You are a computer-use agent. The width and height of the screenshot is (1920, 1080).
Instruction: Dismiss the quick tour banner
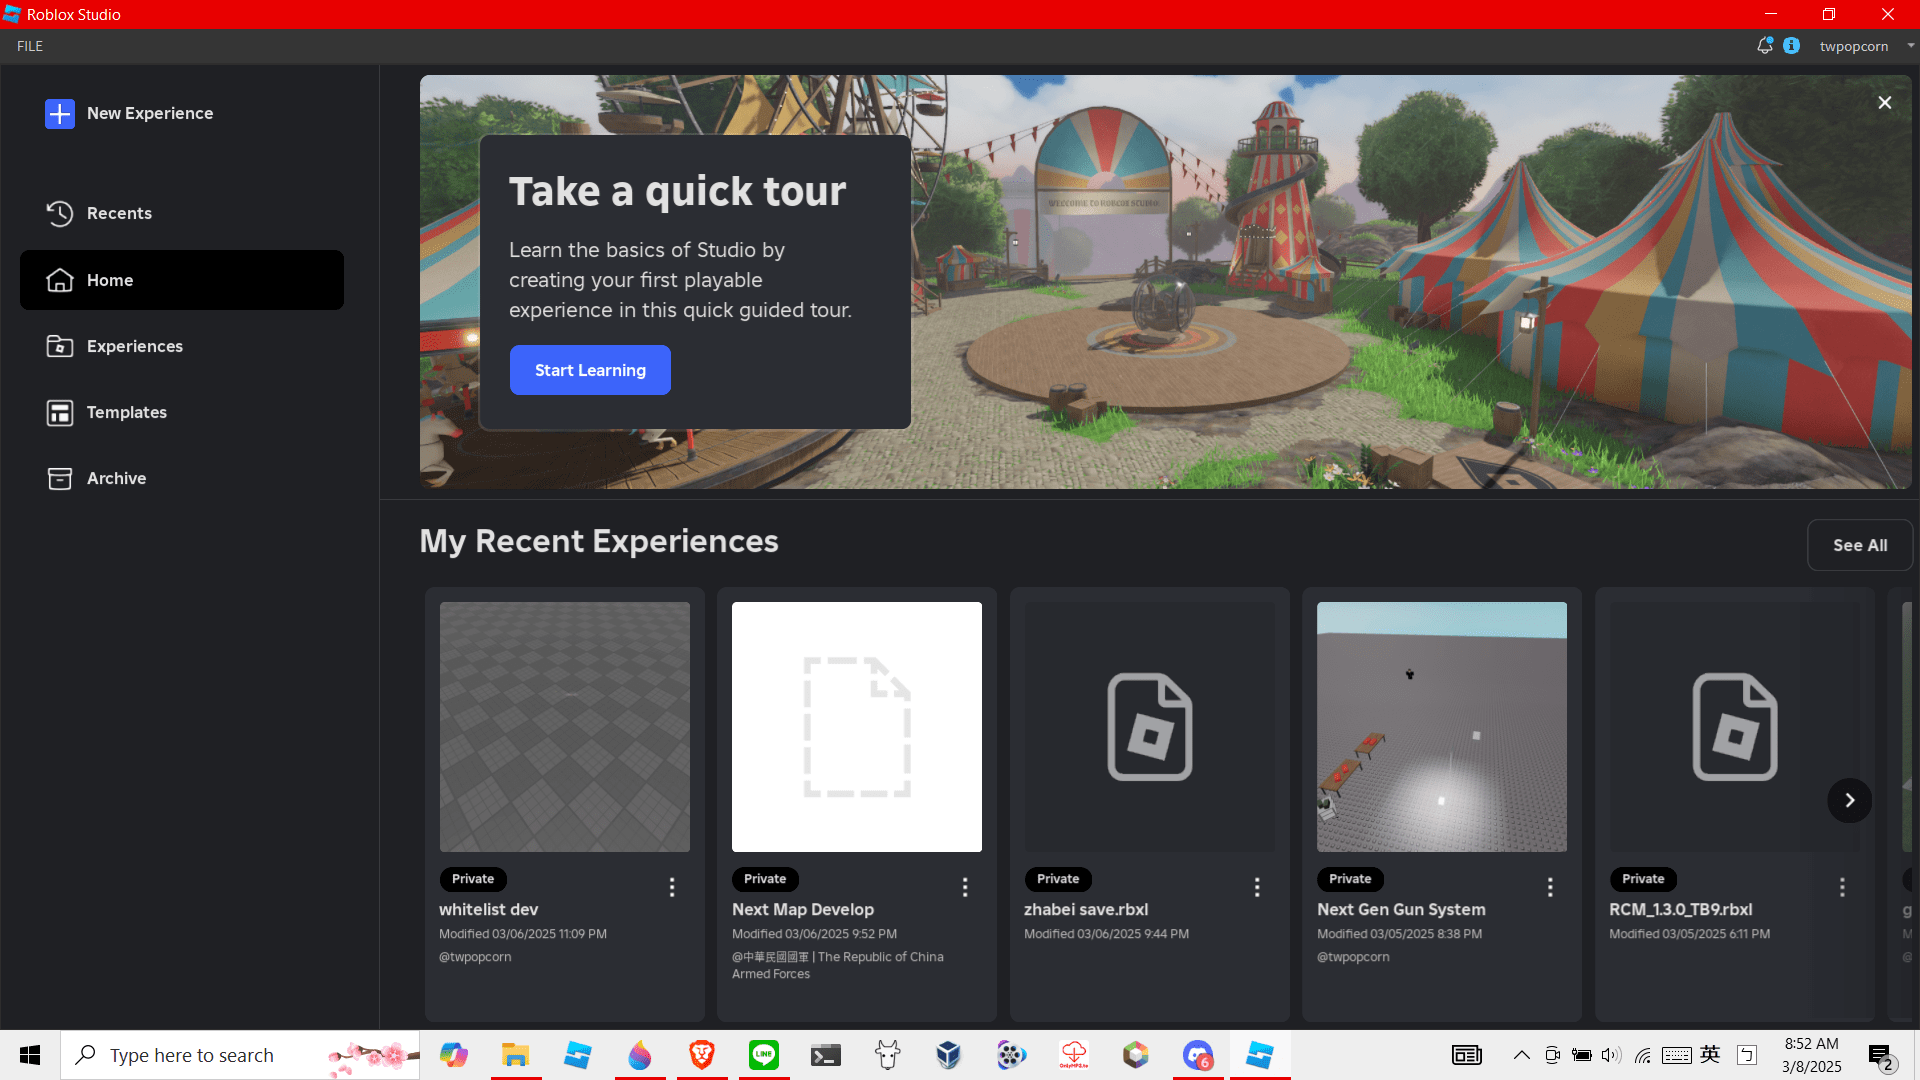click(1884, 103)
